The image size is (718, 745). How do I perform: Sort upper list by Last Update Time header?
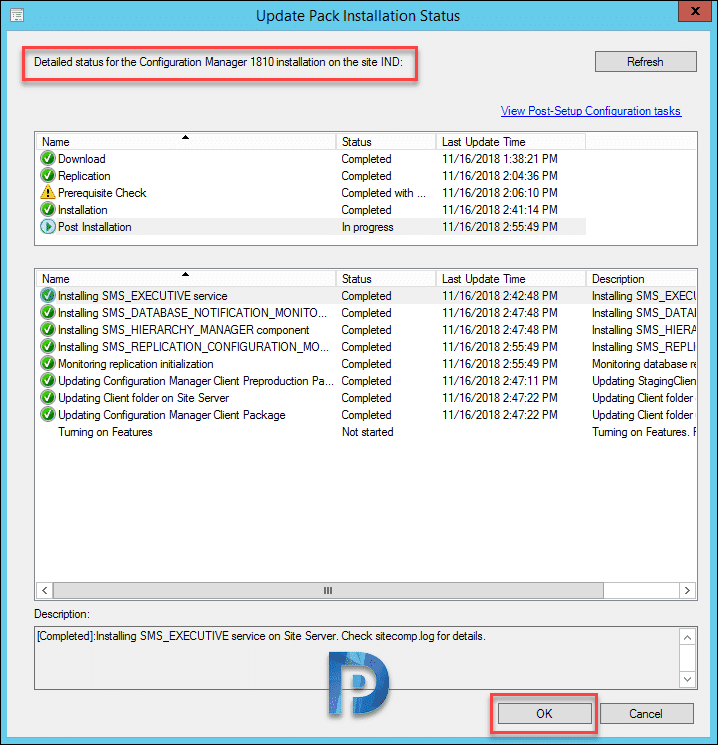tap(511, 142)
